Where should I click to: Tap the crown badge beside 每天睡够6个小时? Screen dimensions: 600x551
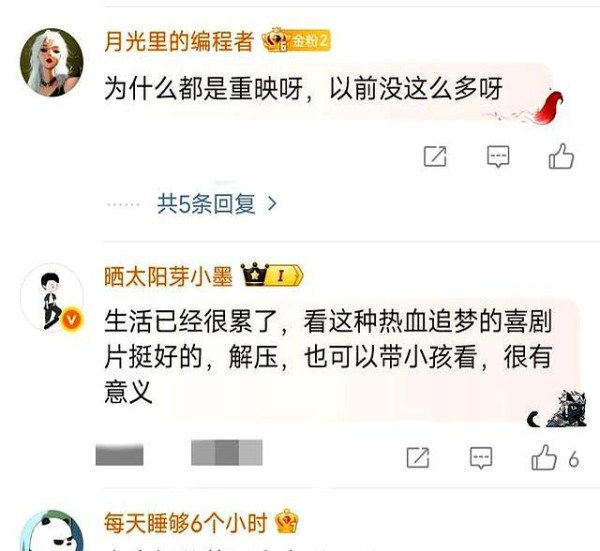287,521
